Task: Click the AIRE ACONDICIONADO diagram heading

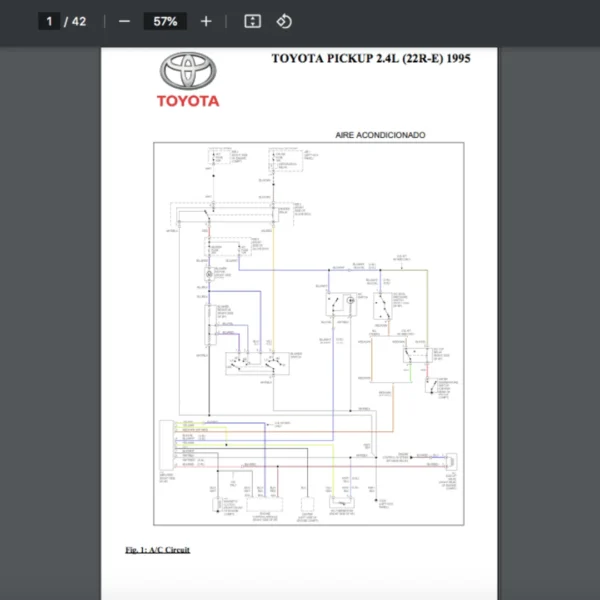Action: (380, 134)
